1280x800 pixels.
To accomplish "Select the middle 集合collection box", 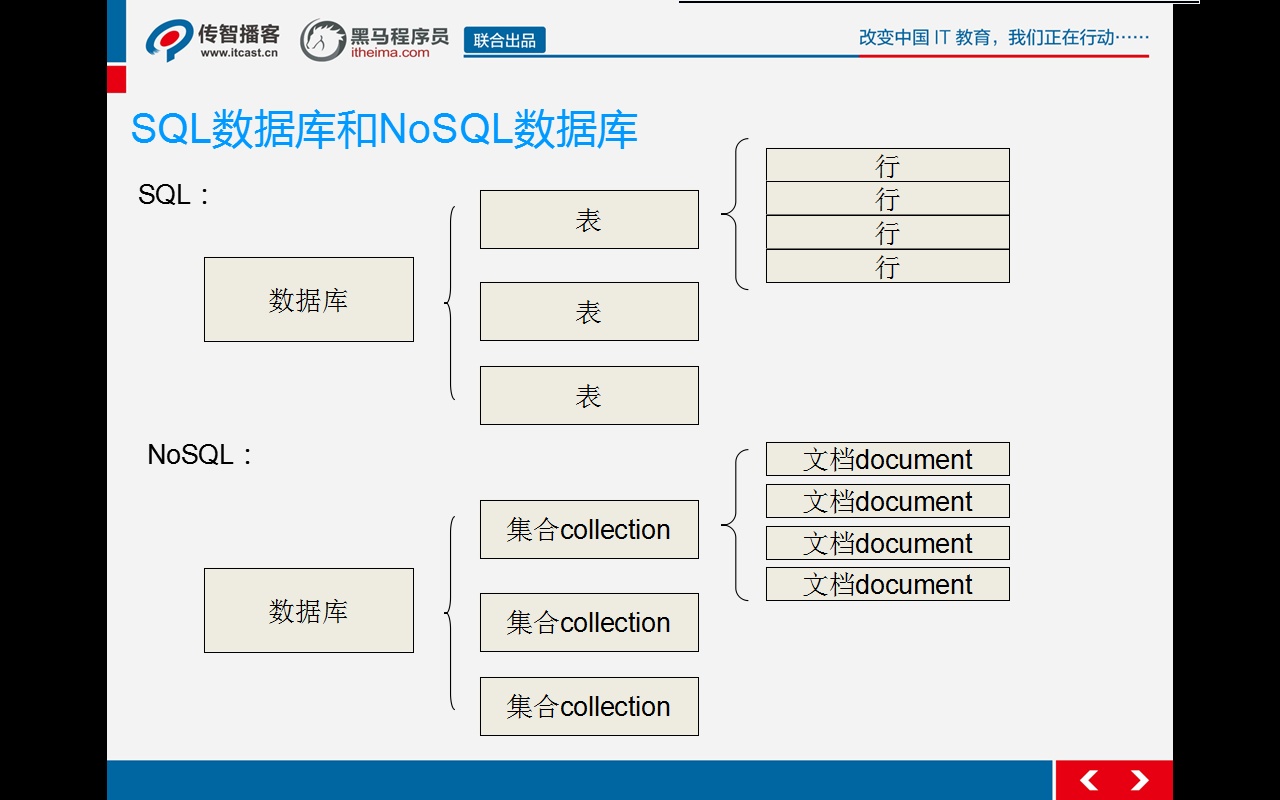I will click(x=589, y=623).
